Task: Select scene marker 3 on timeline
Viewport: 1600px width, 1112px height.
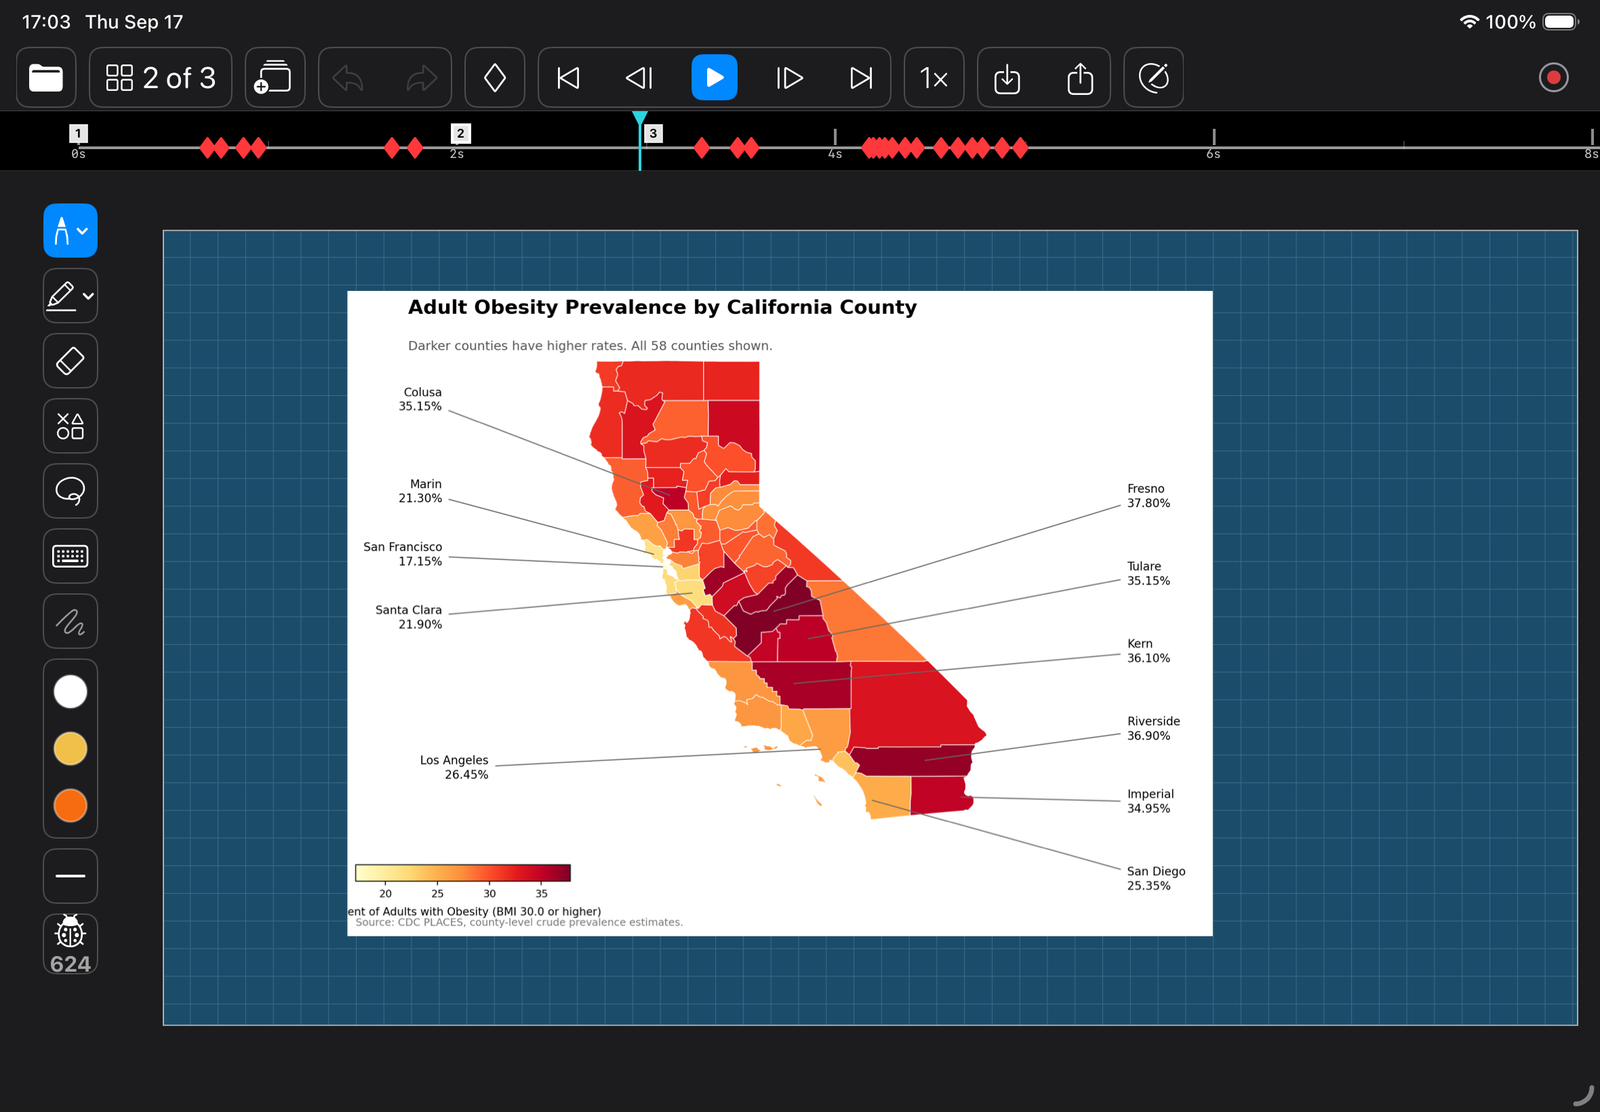Action: [x=653, y=133]
